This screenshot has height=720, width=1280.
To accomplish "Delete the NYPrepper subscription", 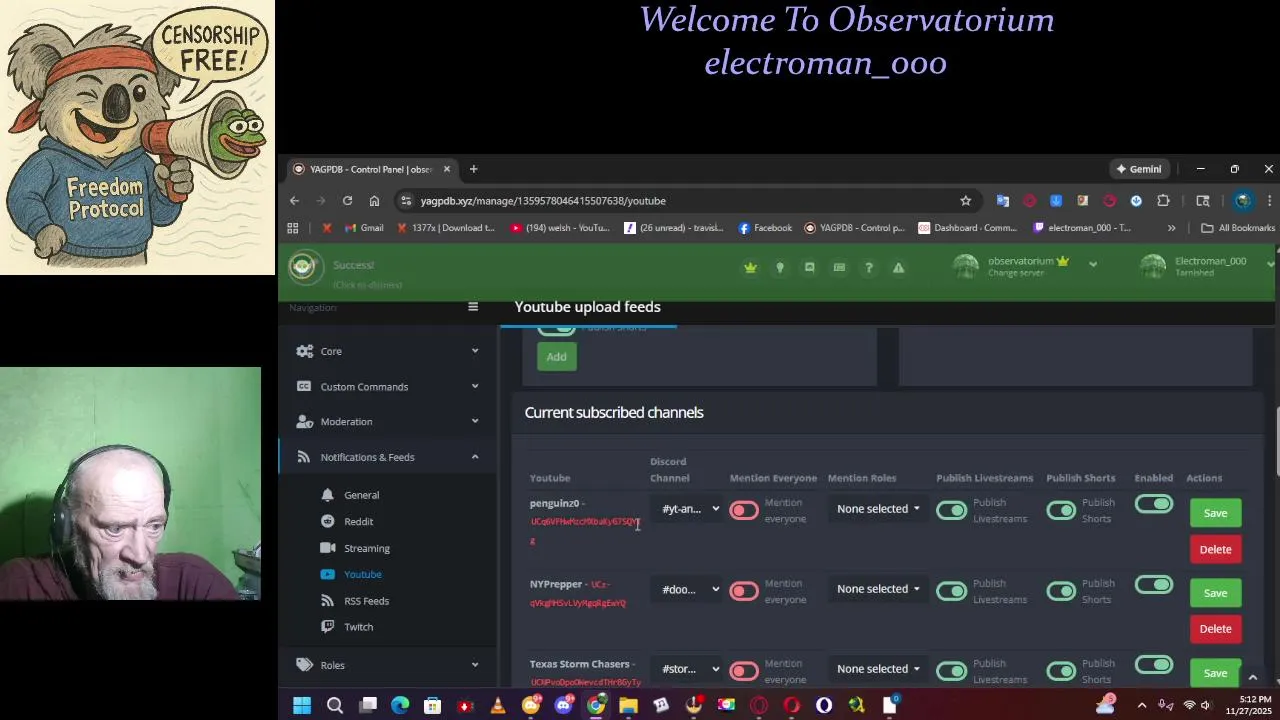I will (x=1215, y=629).
